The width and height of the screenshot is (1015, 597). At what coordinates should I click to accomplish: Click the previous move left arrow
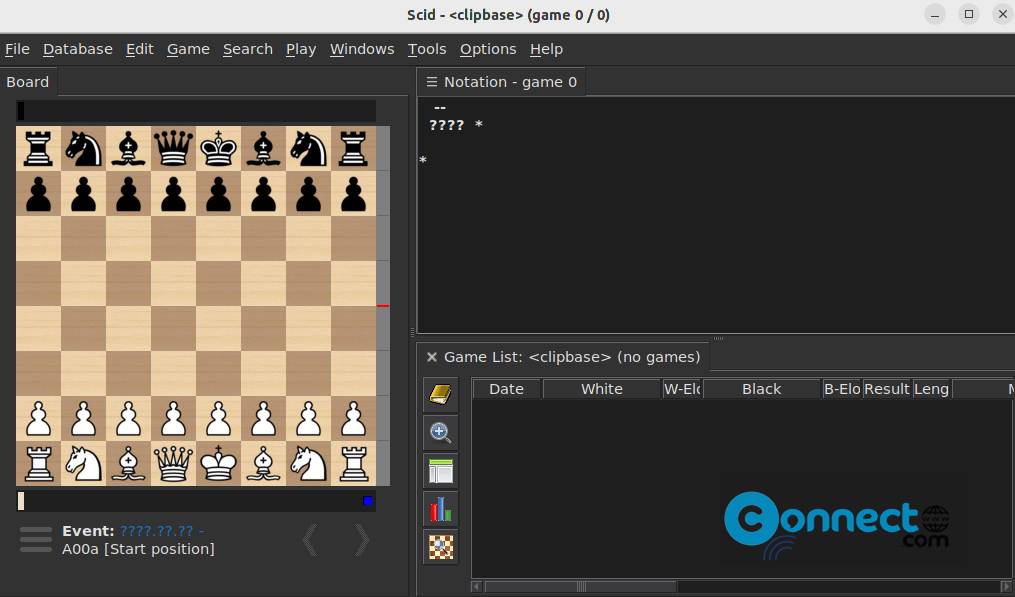pos(310,540)
